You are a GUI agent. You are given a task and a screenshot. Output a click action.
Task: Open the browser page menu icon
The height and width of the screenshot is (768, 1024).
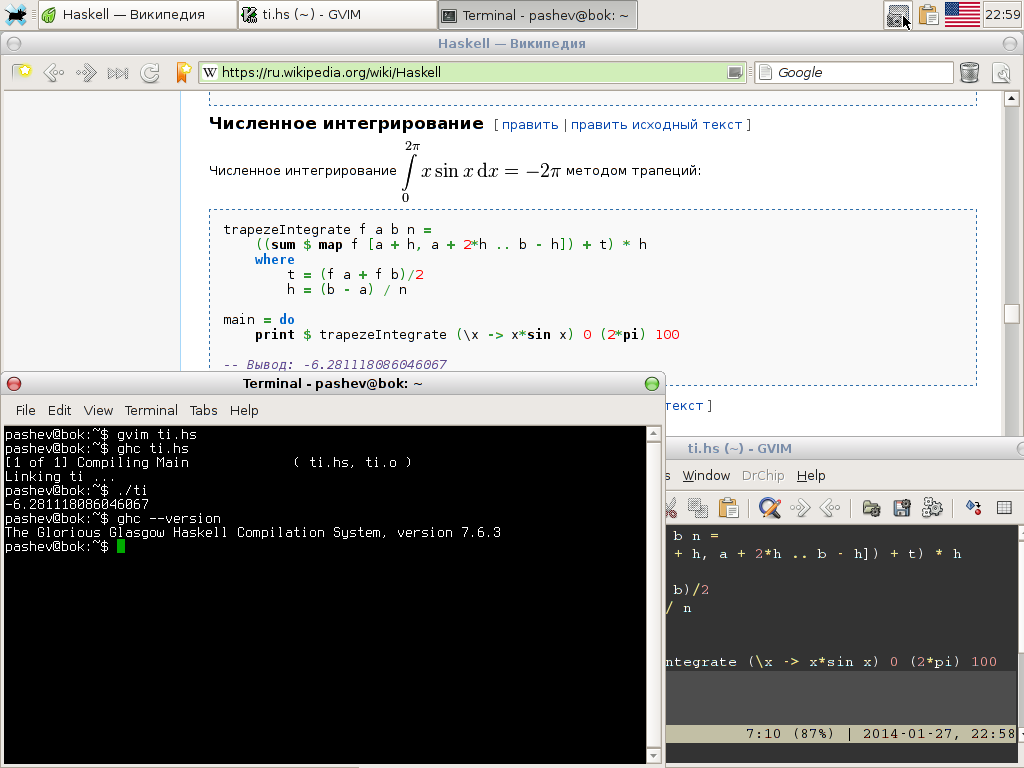click(x=1001, y=72)
